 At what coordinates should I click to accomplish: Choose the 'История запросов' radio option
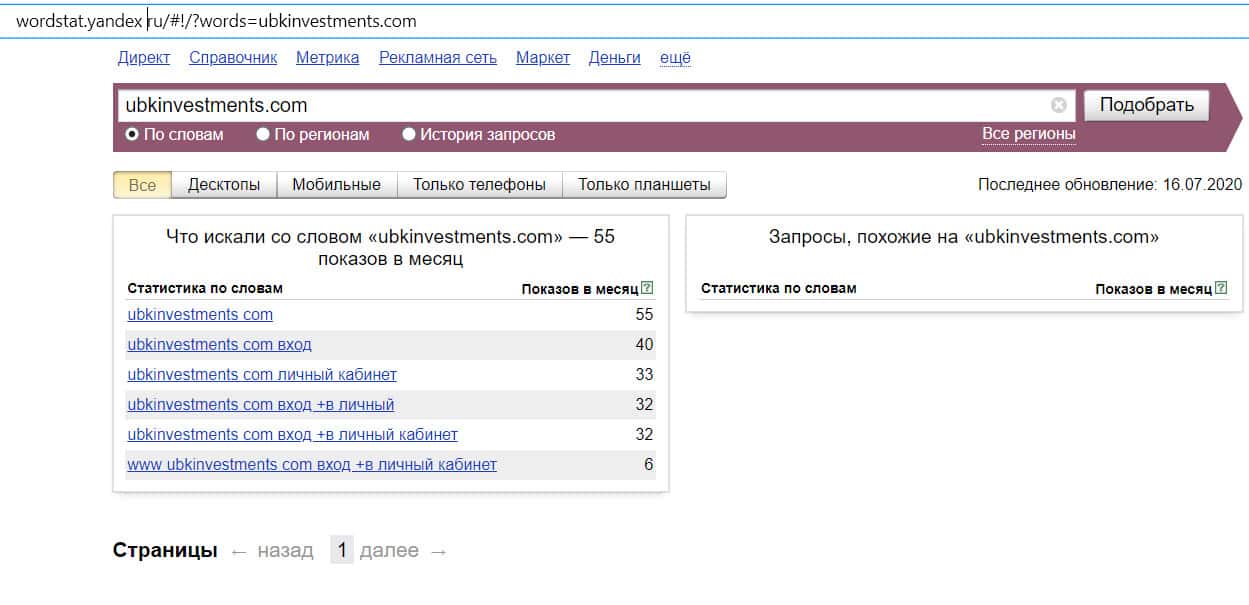pos(409,134)
